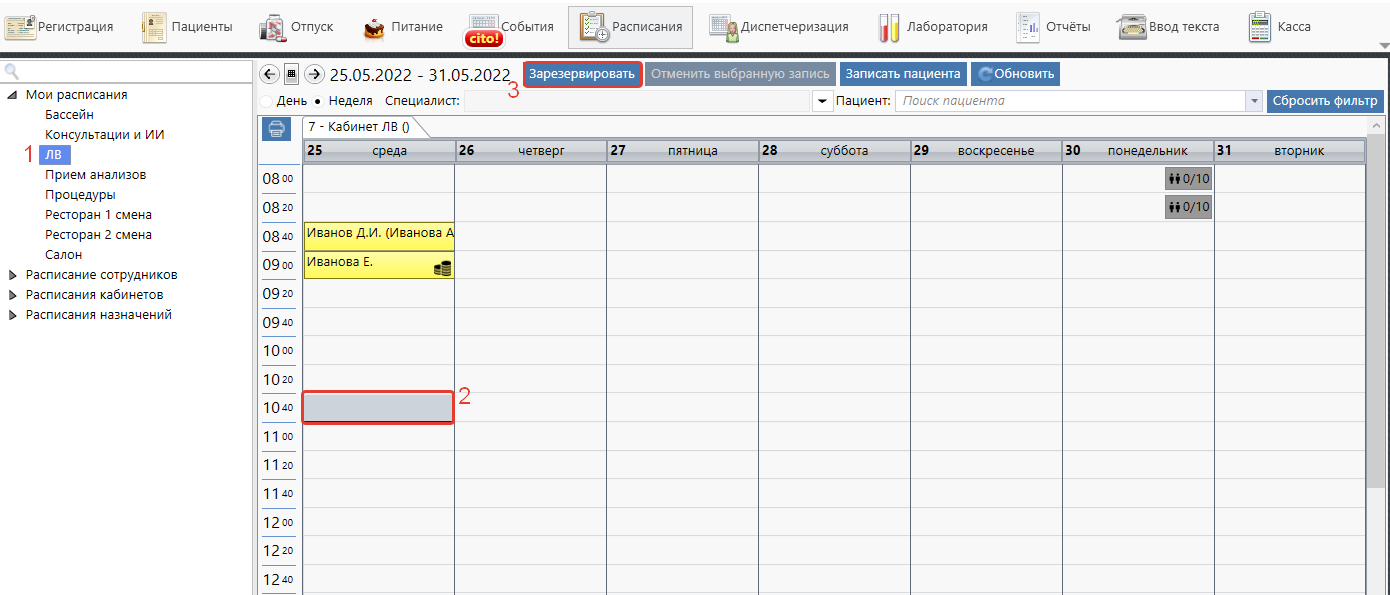Viewport: 1390px width, 595px height.
Task: Go to previous week arrow
Action: [x=268, y=74]
